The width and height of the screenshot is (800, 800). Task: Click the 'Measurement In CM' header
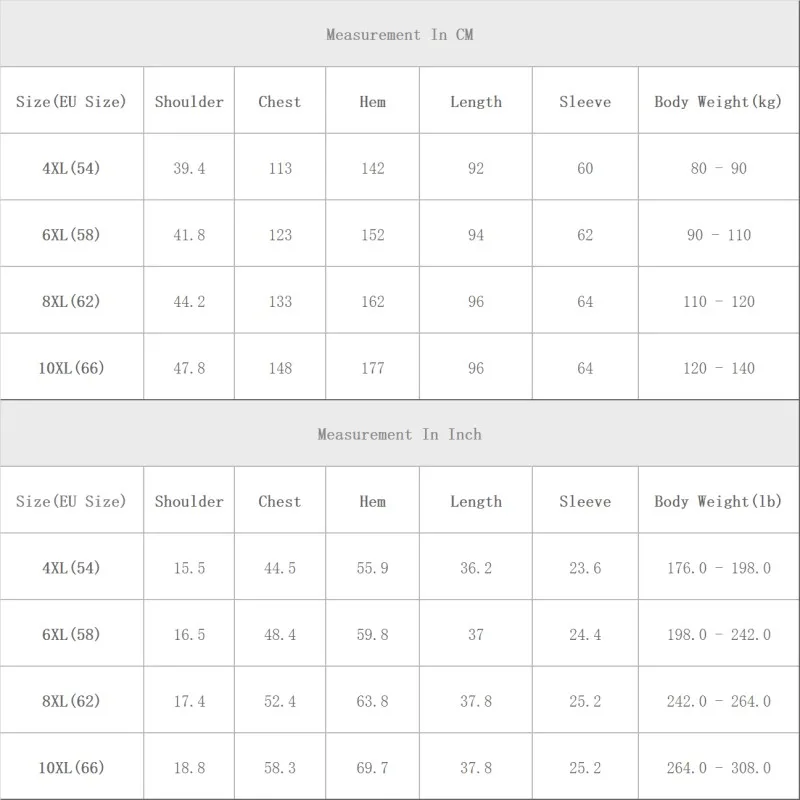[x=399, y=33]
